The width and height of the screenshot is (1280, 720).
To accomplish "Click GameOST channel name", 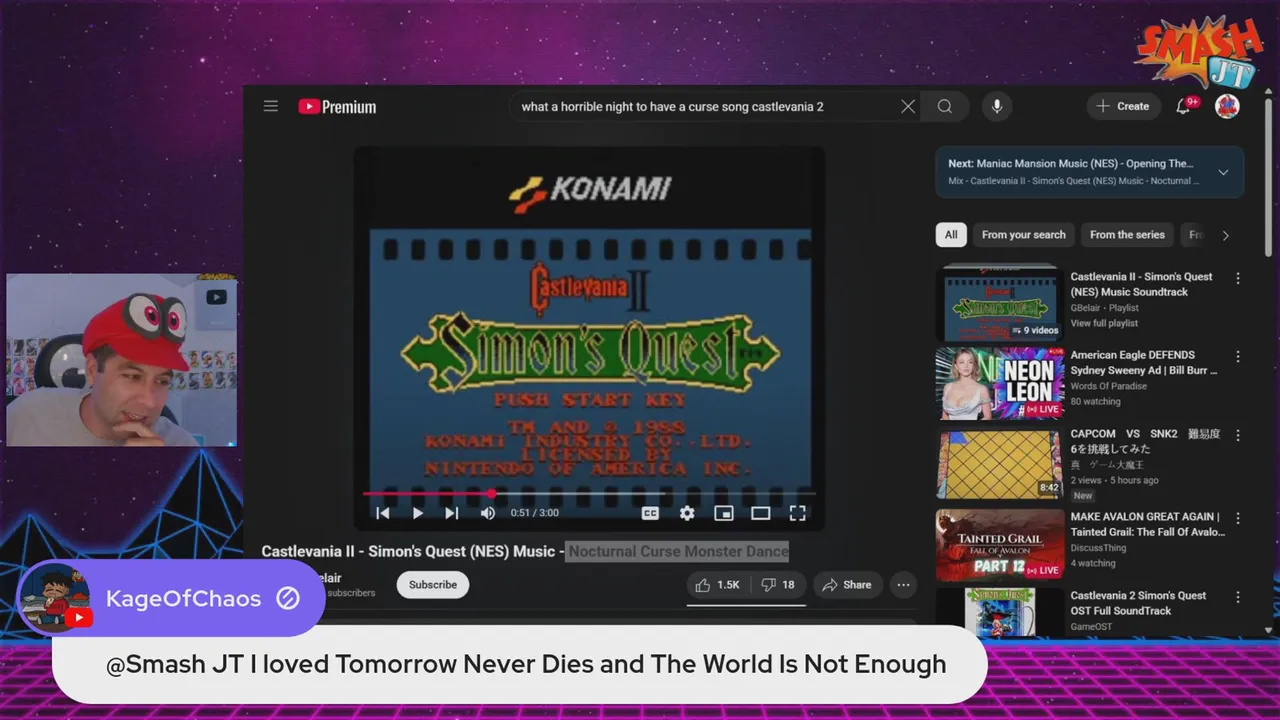I will 1091,627.
